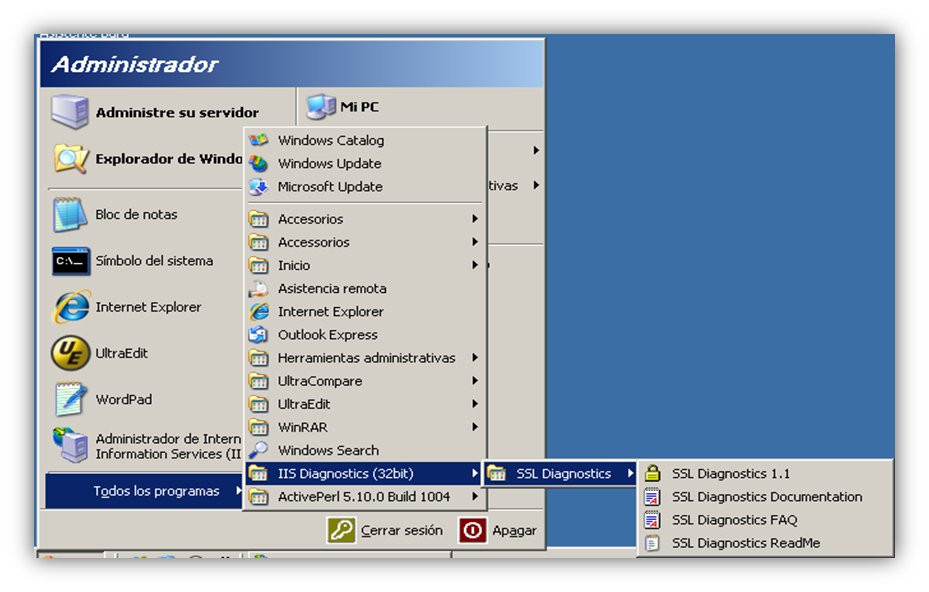
Task: Click the Cerrar sesión text
Action: [402, 530]
